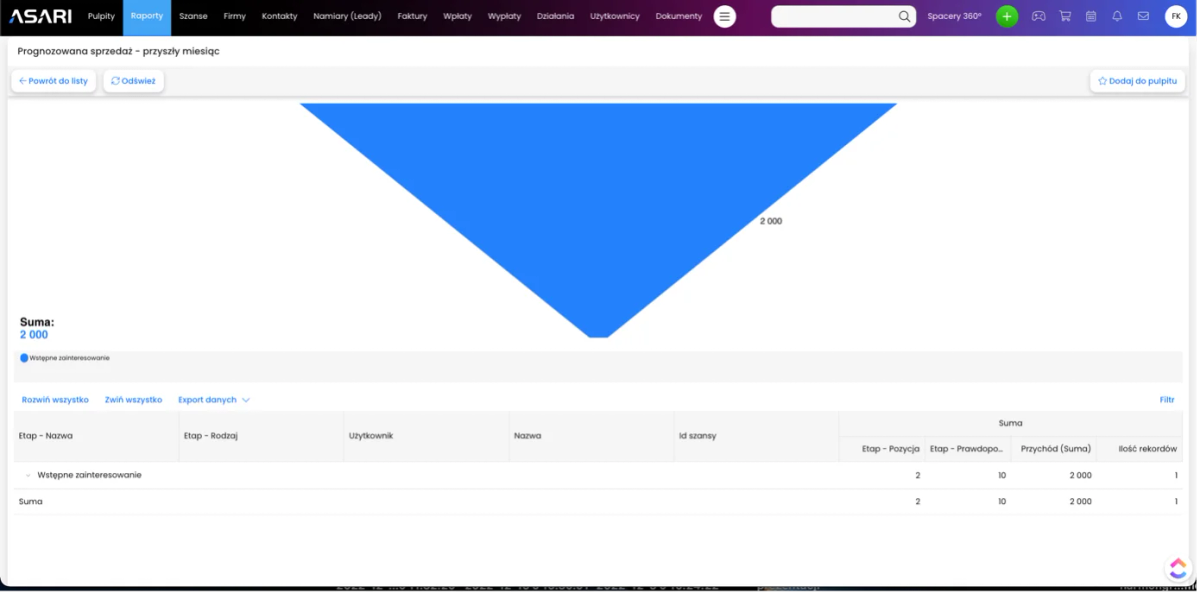Open the Działania menu item
Viewport: 1200px width, 593px height.
click(555, 16)
